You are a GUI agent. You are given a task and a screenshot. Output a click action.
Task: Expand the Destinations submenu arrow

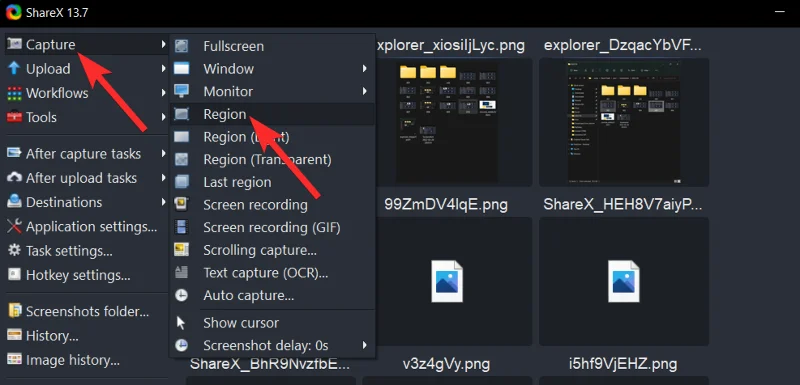(x=163, y=202)
